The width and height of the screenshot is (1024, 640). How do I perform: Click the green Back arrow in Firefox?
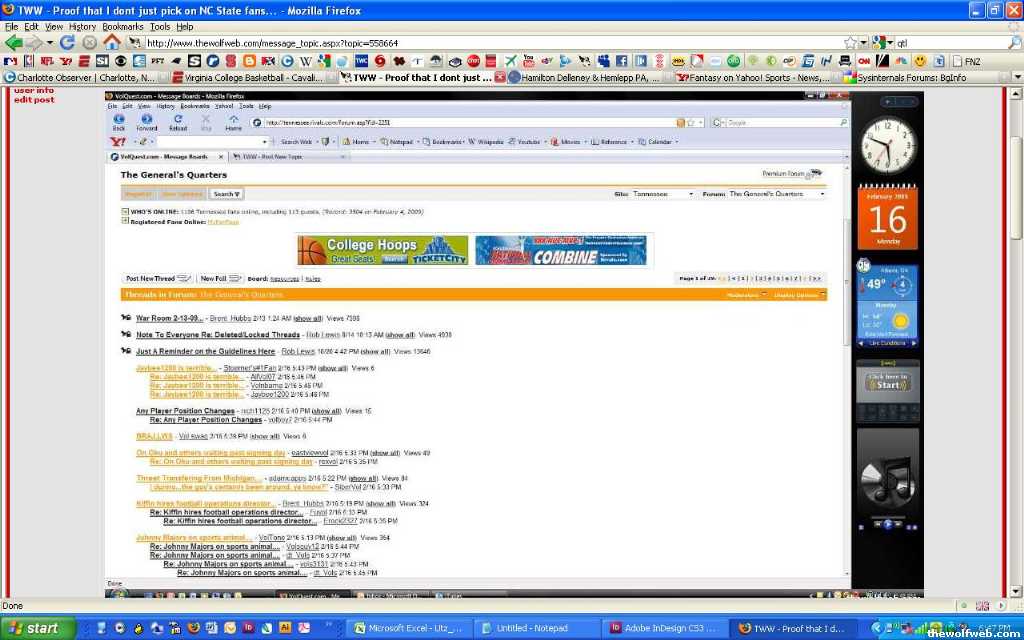14,43
